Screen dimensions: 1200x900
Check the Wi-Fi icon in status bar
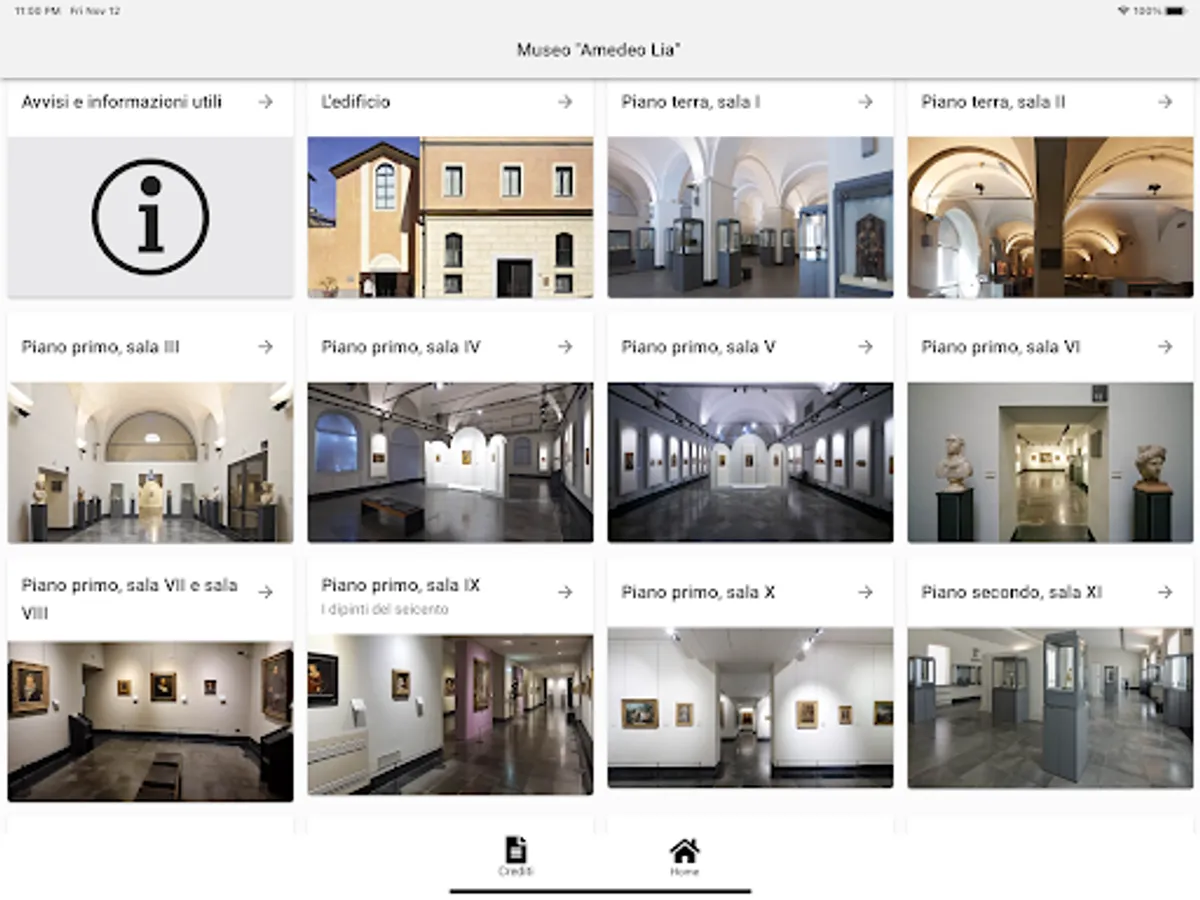point(1124,11)
